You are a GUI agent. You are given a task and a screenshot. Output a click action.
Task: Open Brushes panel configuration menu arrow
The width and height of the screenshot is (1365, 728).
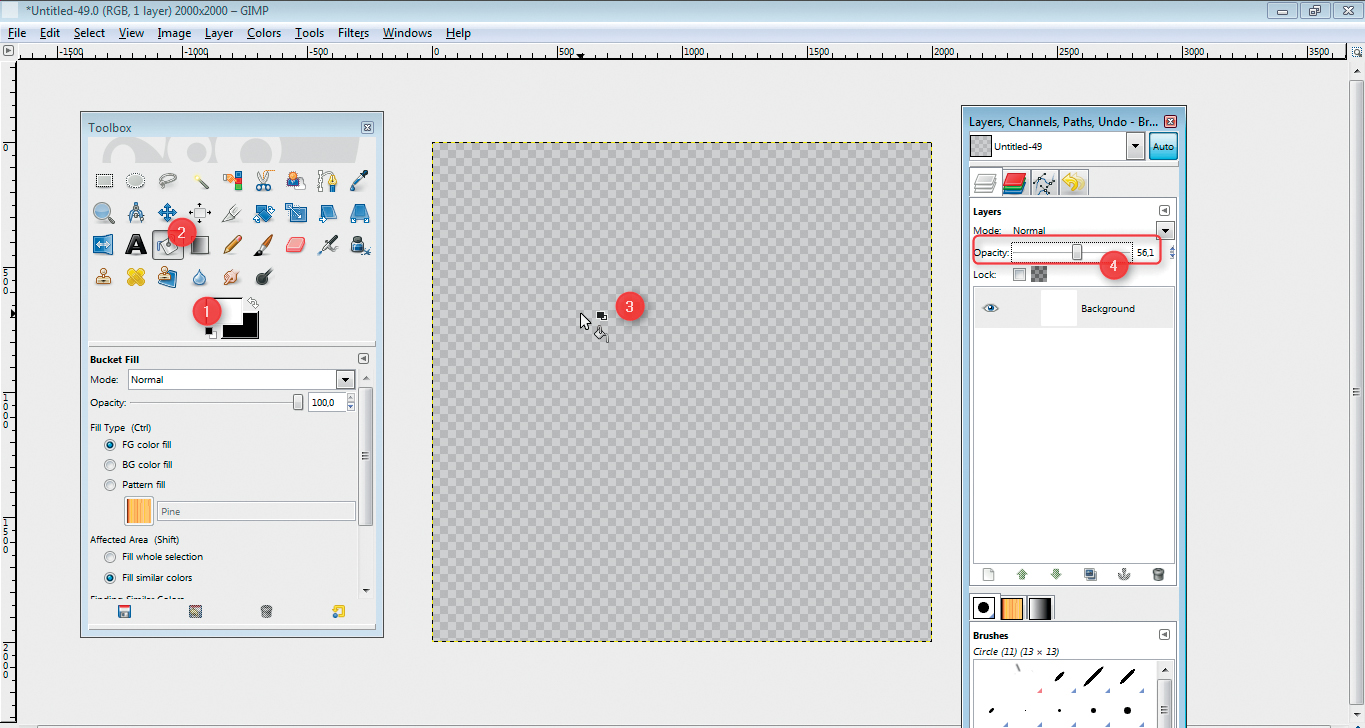pyautogui.click(x=1164, y=635)
